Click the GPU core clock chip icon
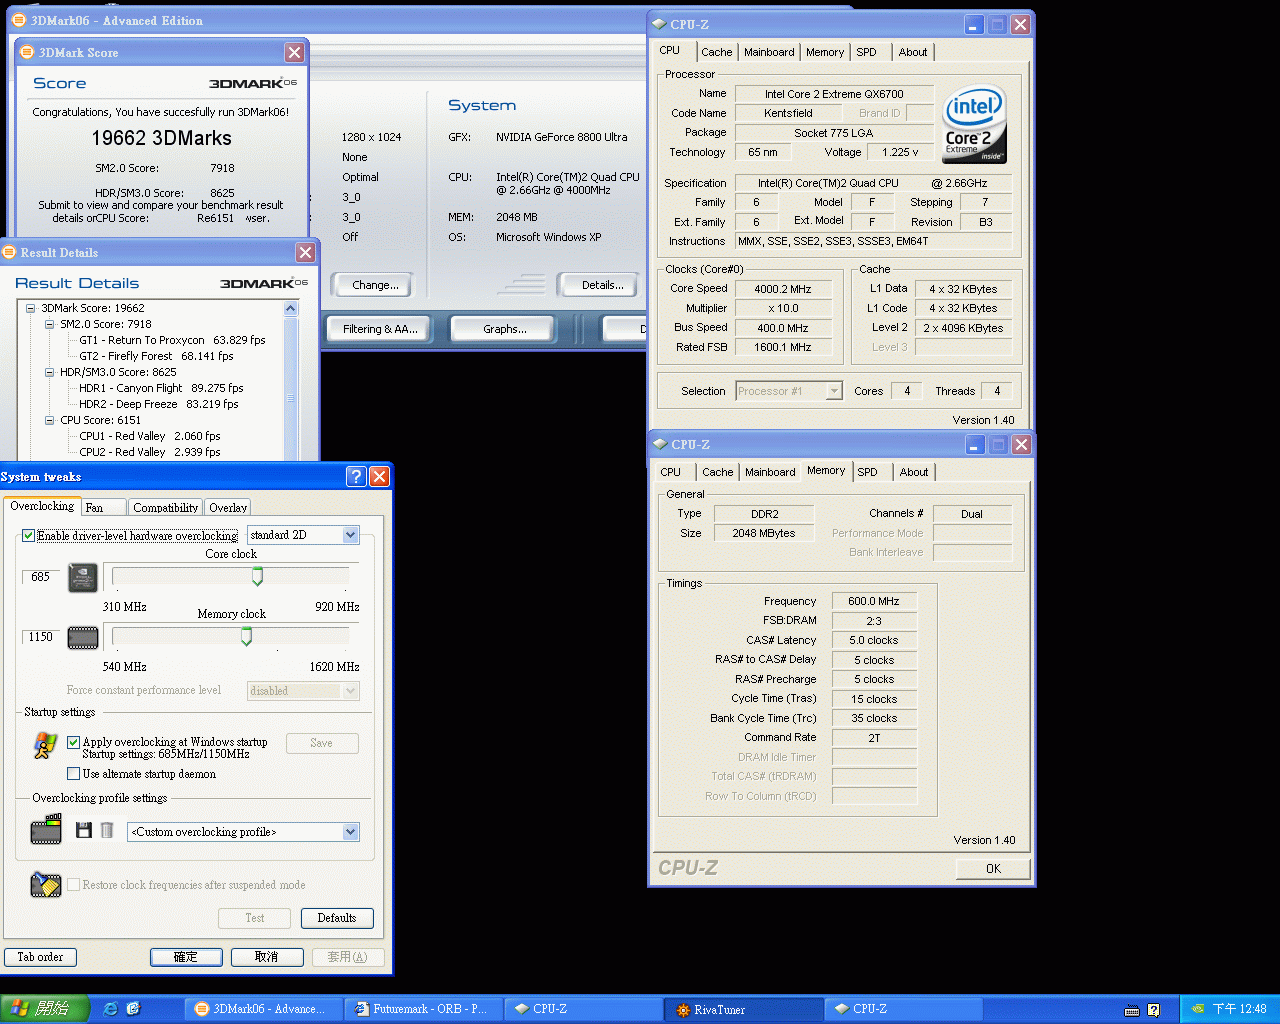Image resolution: width=1280 pixels, height=1024 pixels. [82, 577]
